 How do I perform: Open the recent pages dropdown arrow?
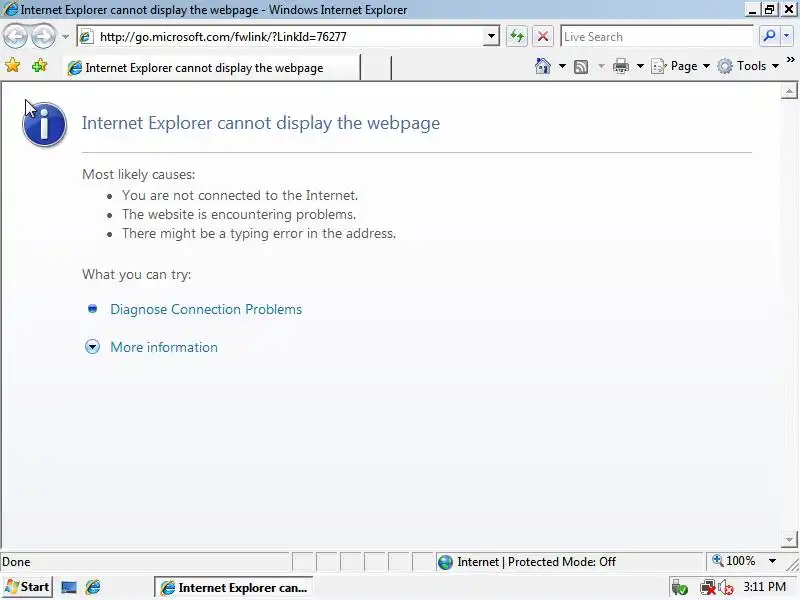pos(65,37)
